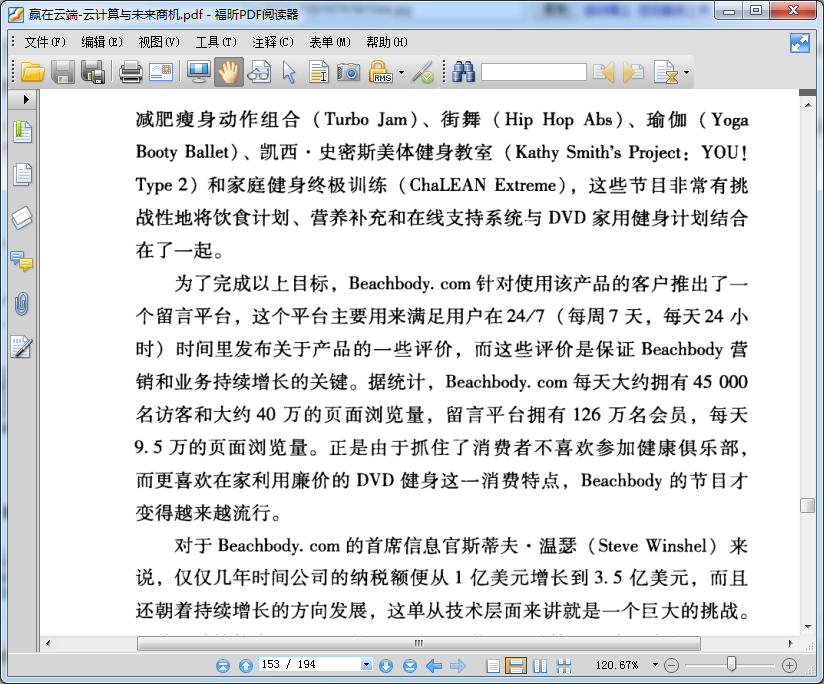
Task: Click horizontal scrollbar left arrow
Action: tap(48, 643)
